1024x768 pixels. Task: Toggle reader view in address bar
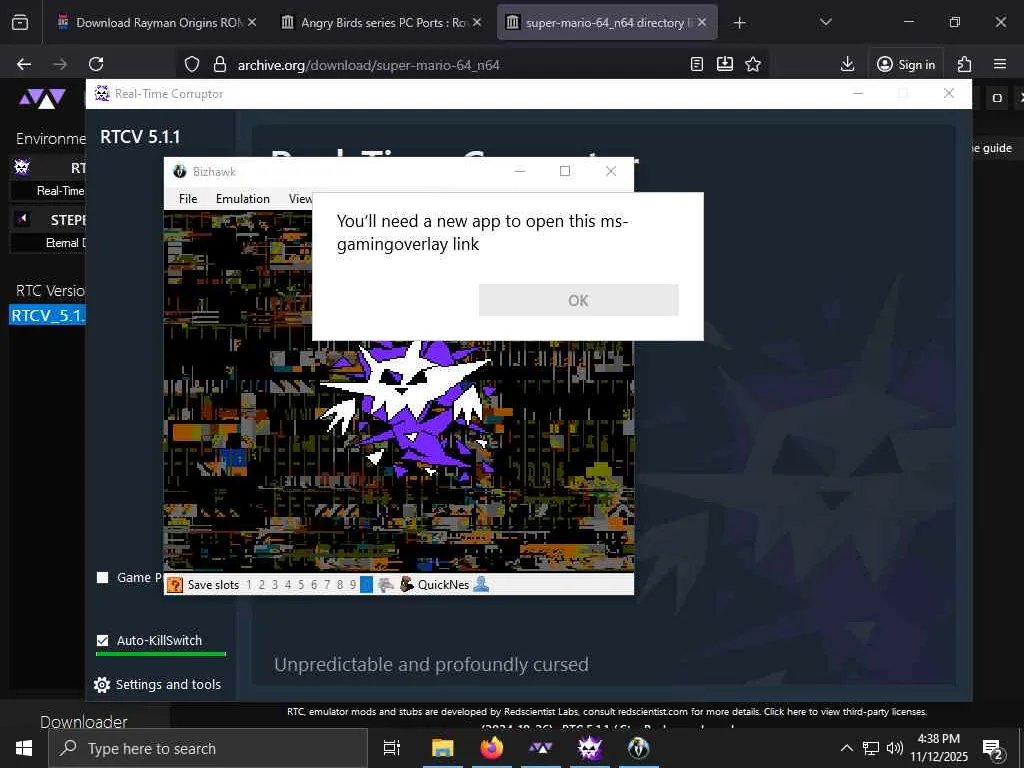pos(697,64)
